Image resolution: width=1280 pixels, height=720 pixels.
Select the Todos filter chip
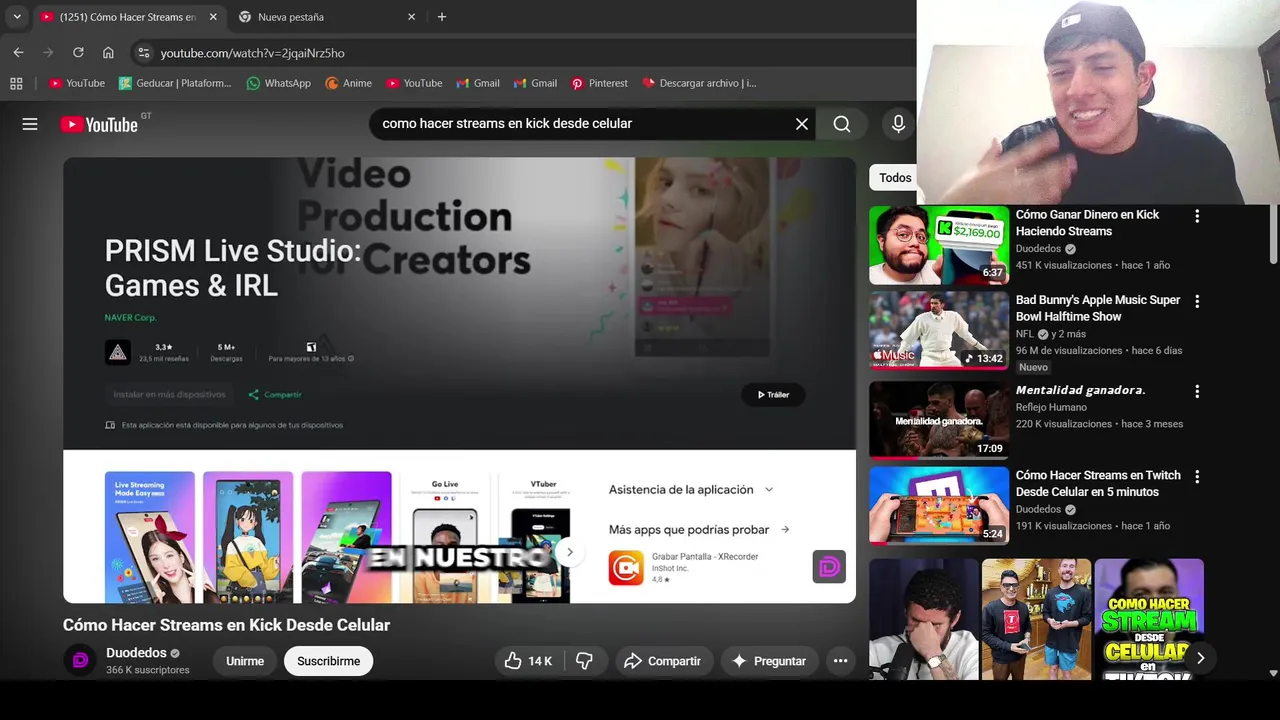[x=895, y=178]
